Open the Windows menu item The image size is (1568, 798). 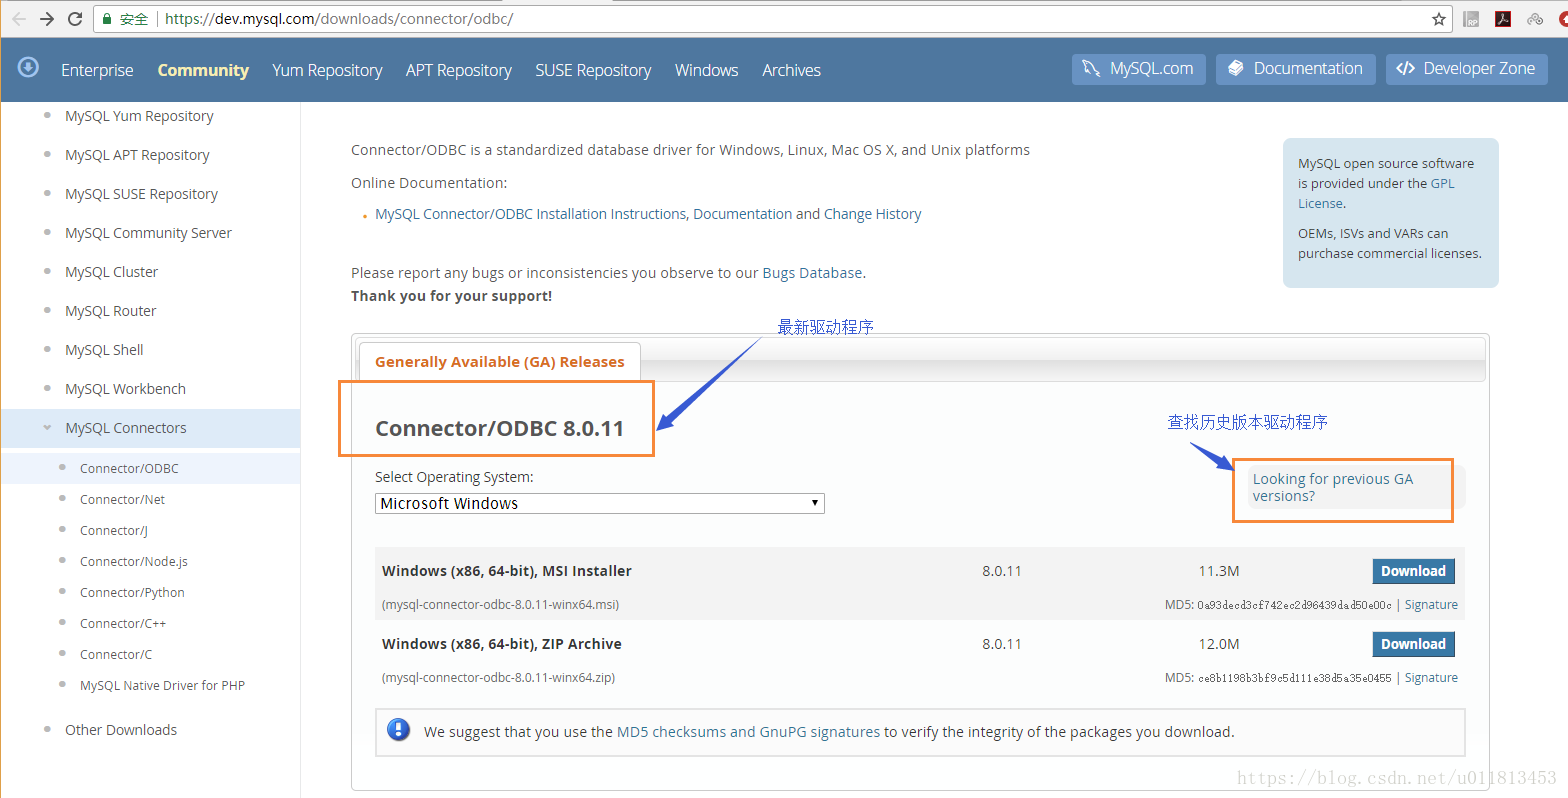point(707,70)
